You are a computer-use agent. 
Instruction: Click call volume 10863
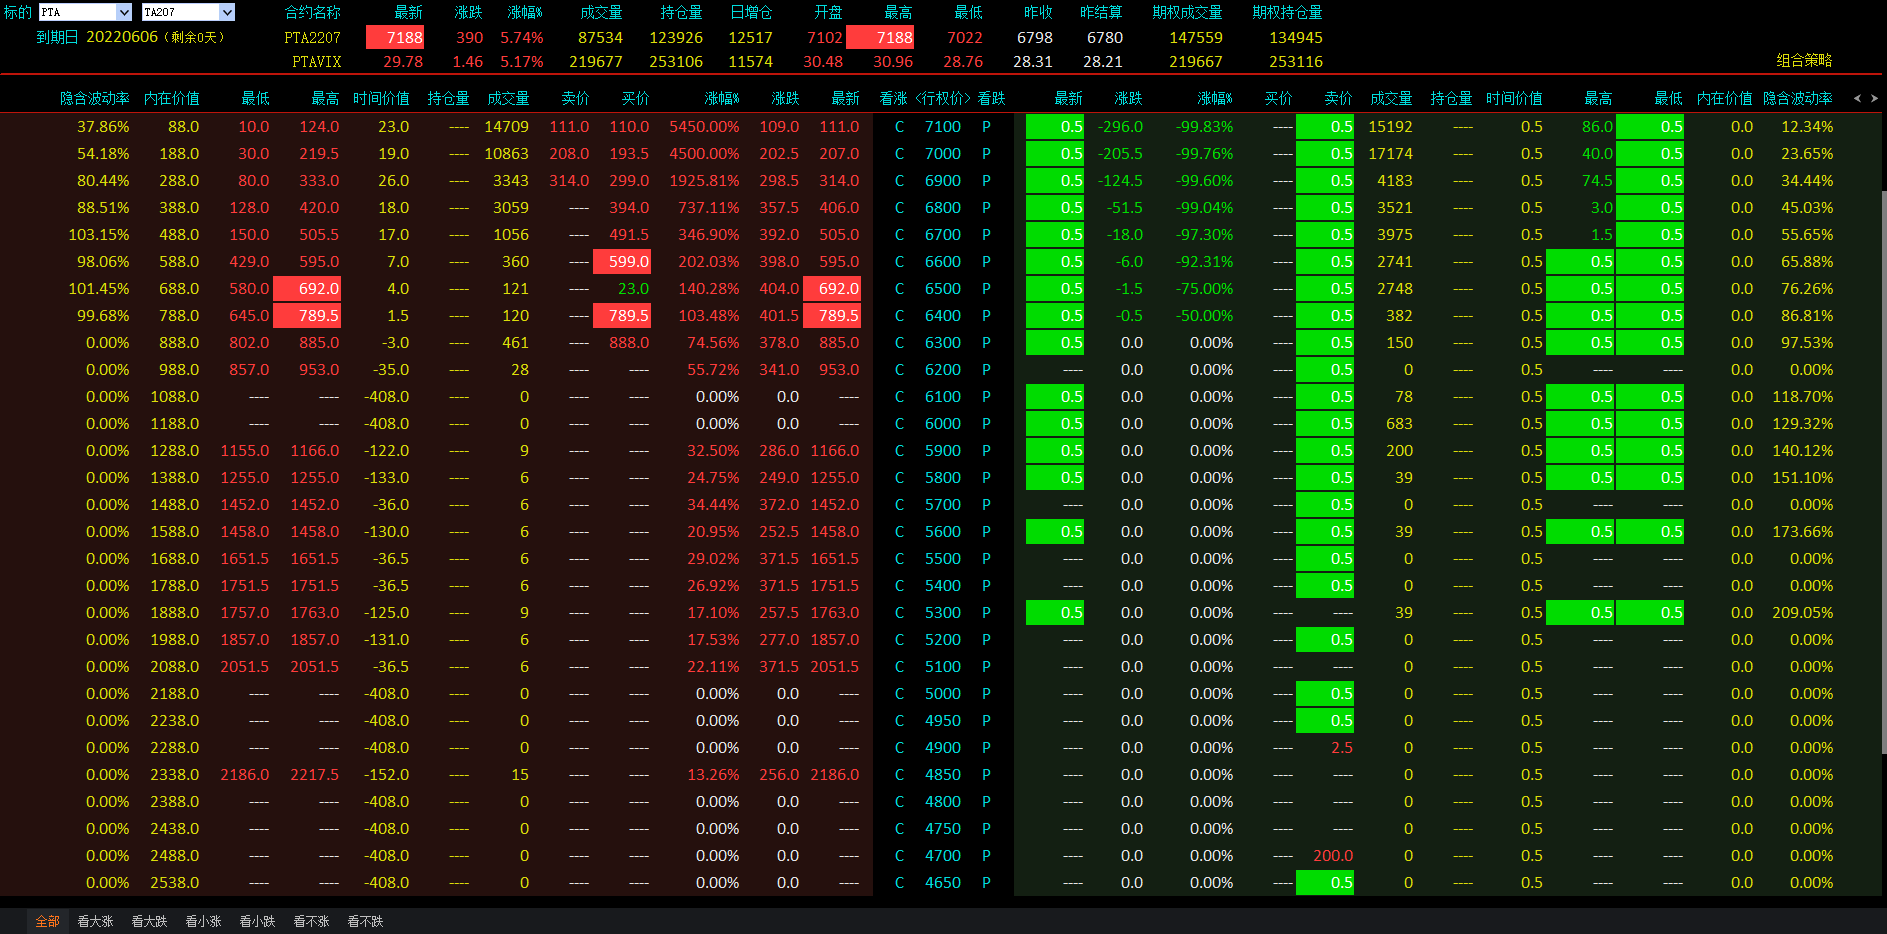(x=506, y=154)
